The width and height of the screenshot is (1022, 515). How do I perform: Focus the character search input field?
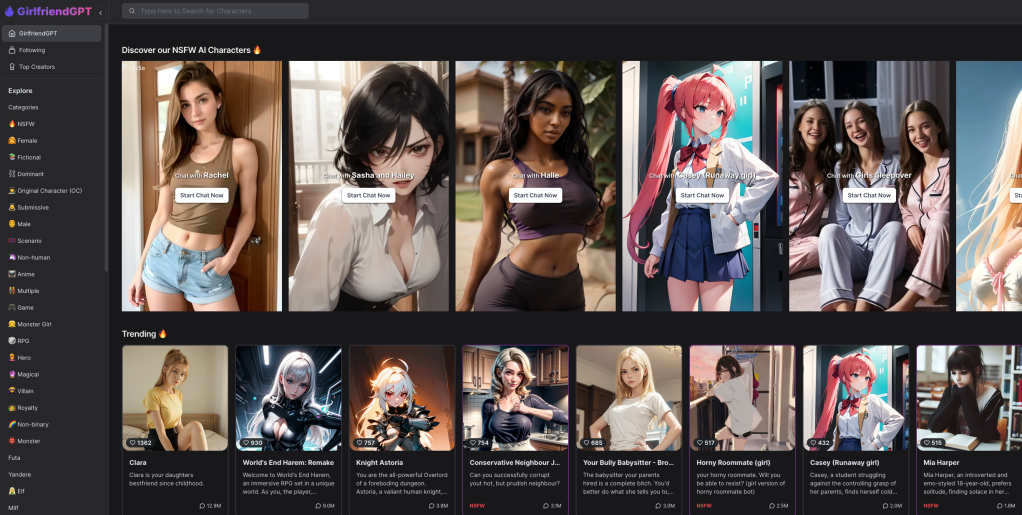[x=220, y=11]
